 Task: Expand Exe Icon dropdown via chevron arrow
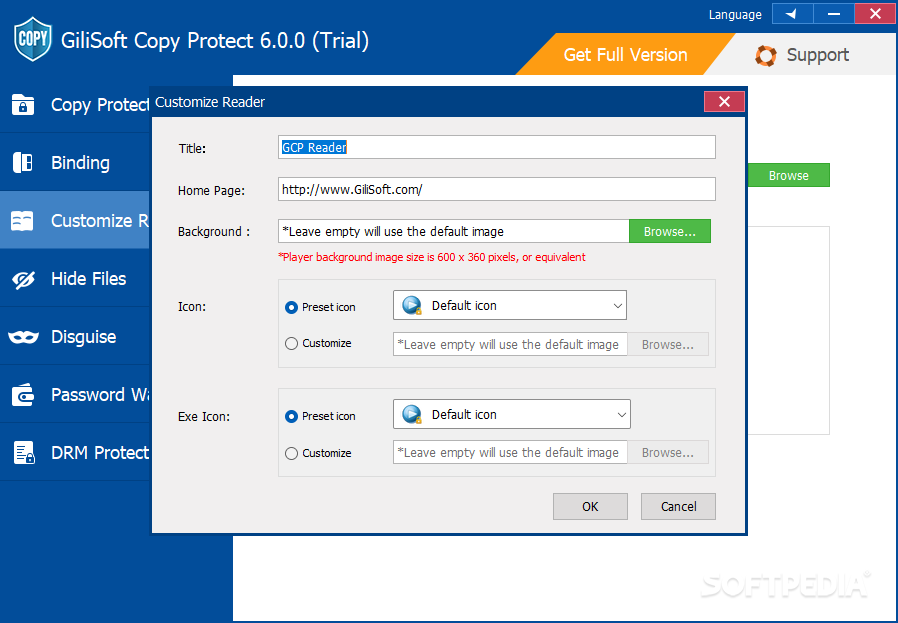pyautogui.click(x=621, y=415)
